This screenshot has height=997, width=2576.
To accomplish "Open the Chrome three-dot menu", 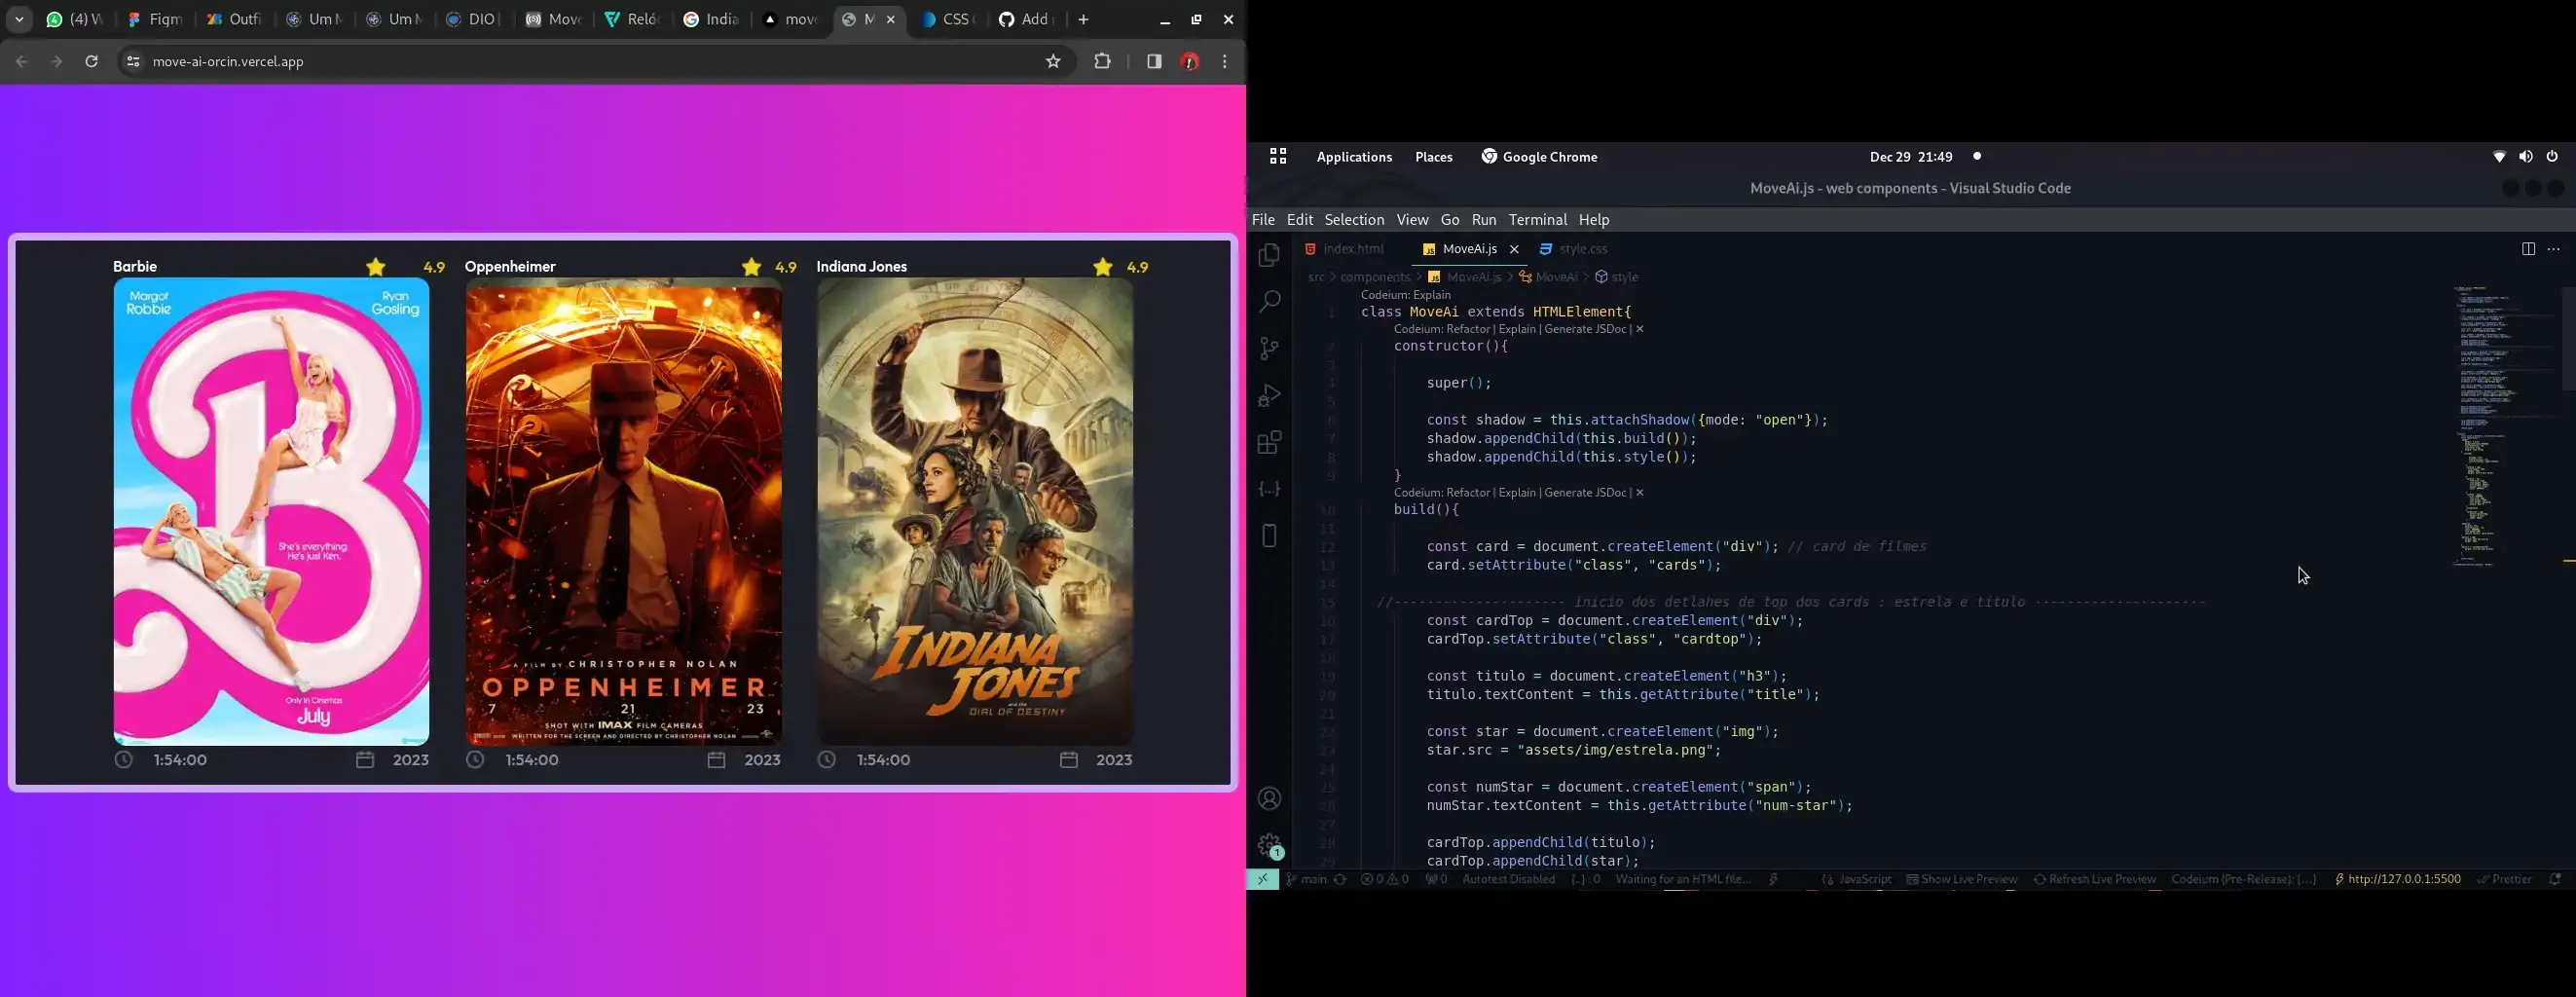I will coord(1224,62).
